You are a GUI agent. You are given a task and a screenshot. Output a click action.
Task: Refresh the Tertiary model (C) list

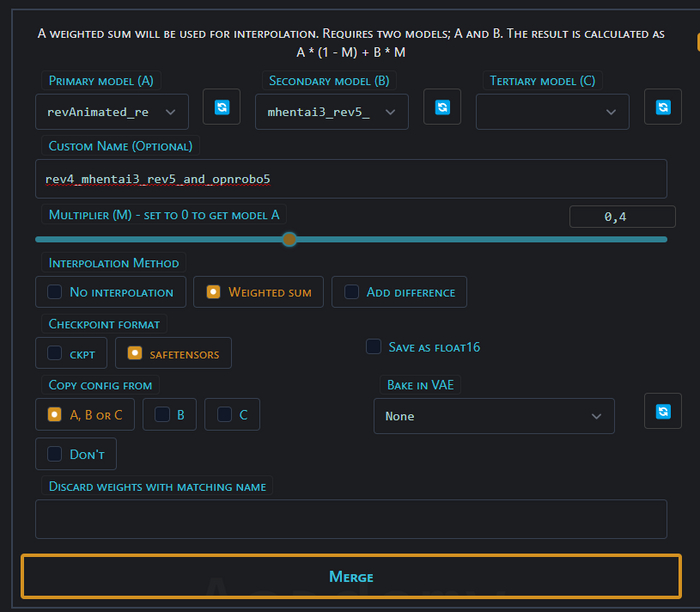coord(662,107)
